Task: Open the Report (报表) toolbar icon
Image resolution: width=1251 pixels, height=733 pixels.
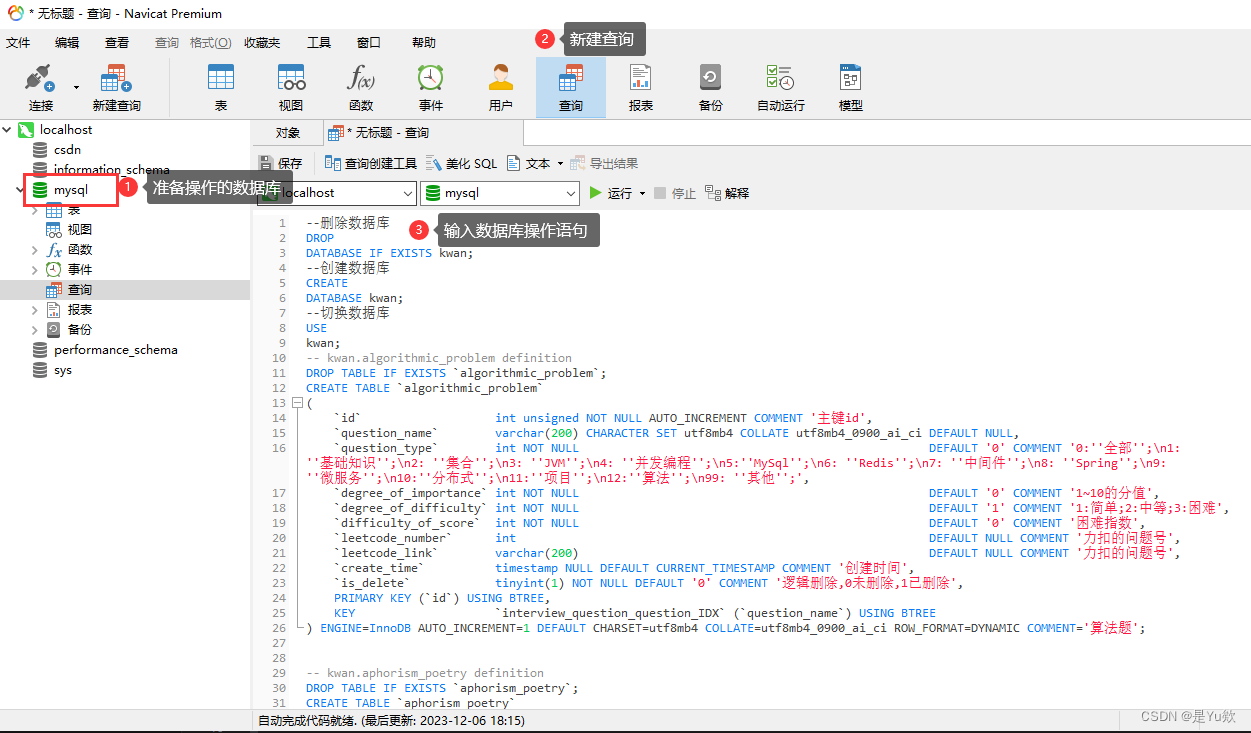Action: click(641, 88)
